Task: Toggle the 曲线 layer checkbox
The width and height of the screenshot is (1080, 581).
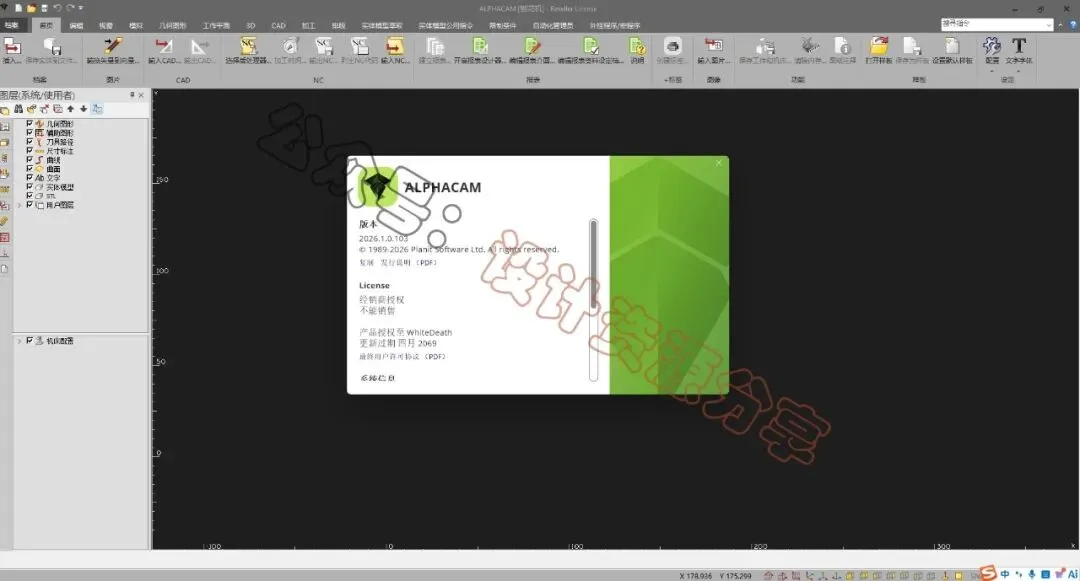Action: point(30,160)
